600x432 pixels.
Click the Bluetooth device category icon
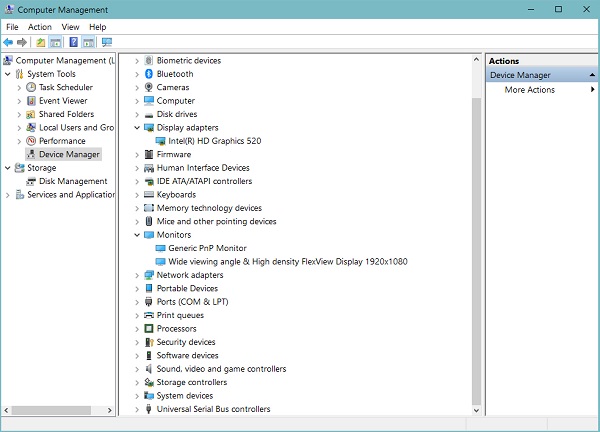click(149, 74)
